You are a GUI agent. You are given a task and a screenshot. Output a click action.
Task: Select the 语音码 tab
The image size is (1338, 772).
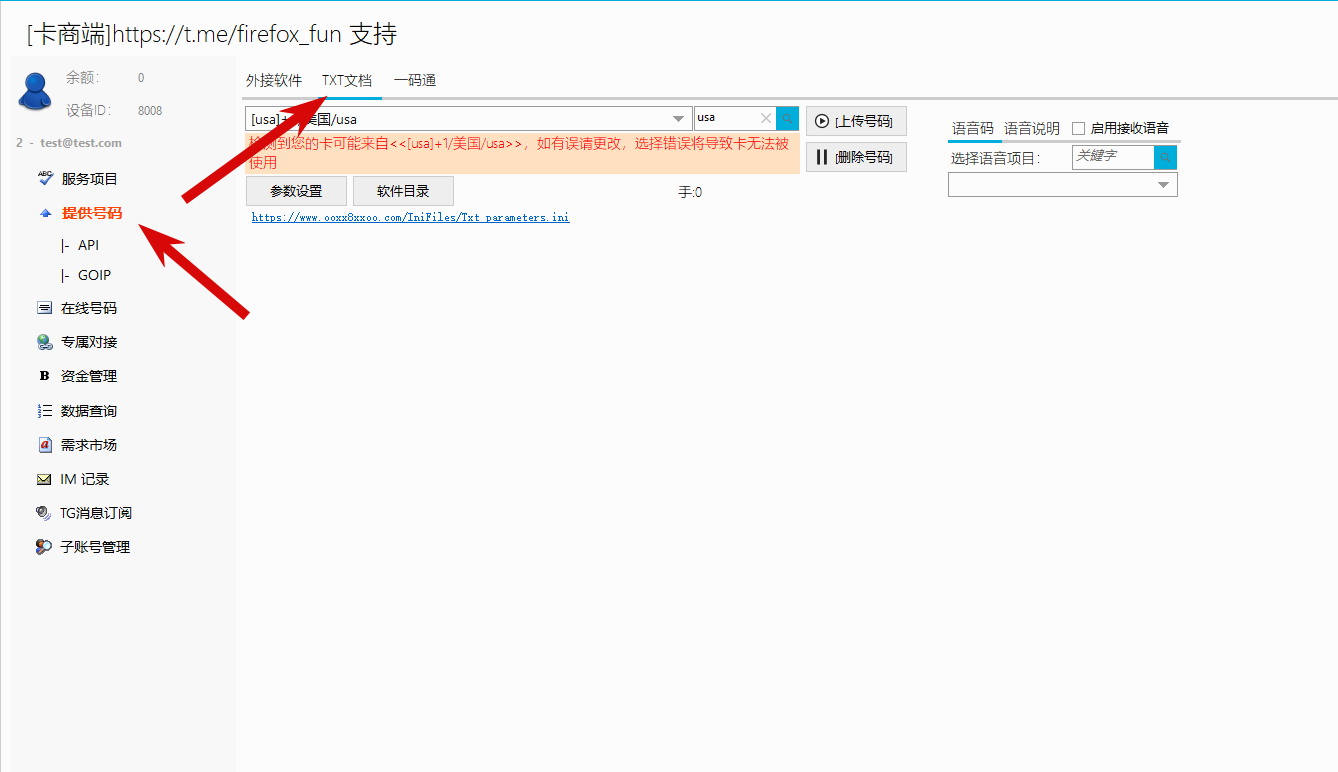(973, 128)
